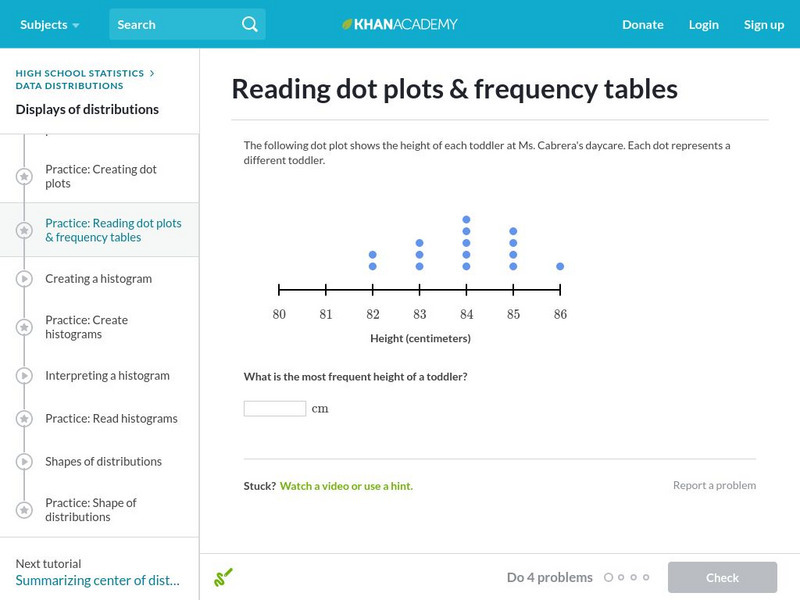
Task: Open the Watch a video or use a hint link
Action: tap(346, 486)
